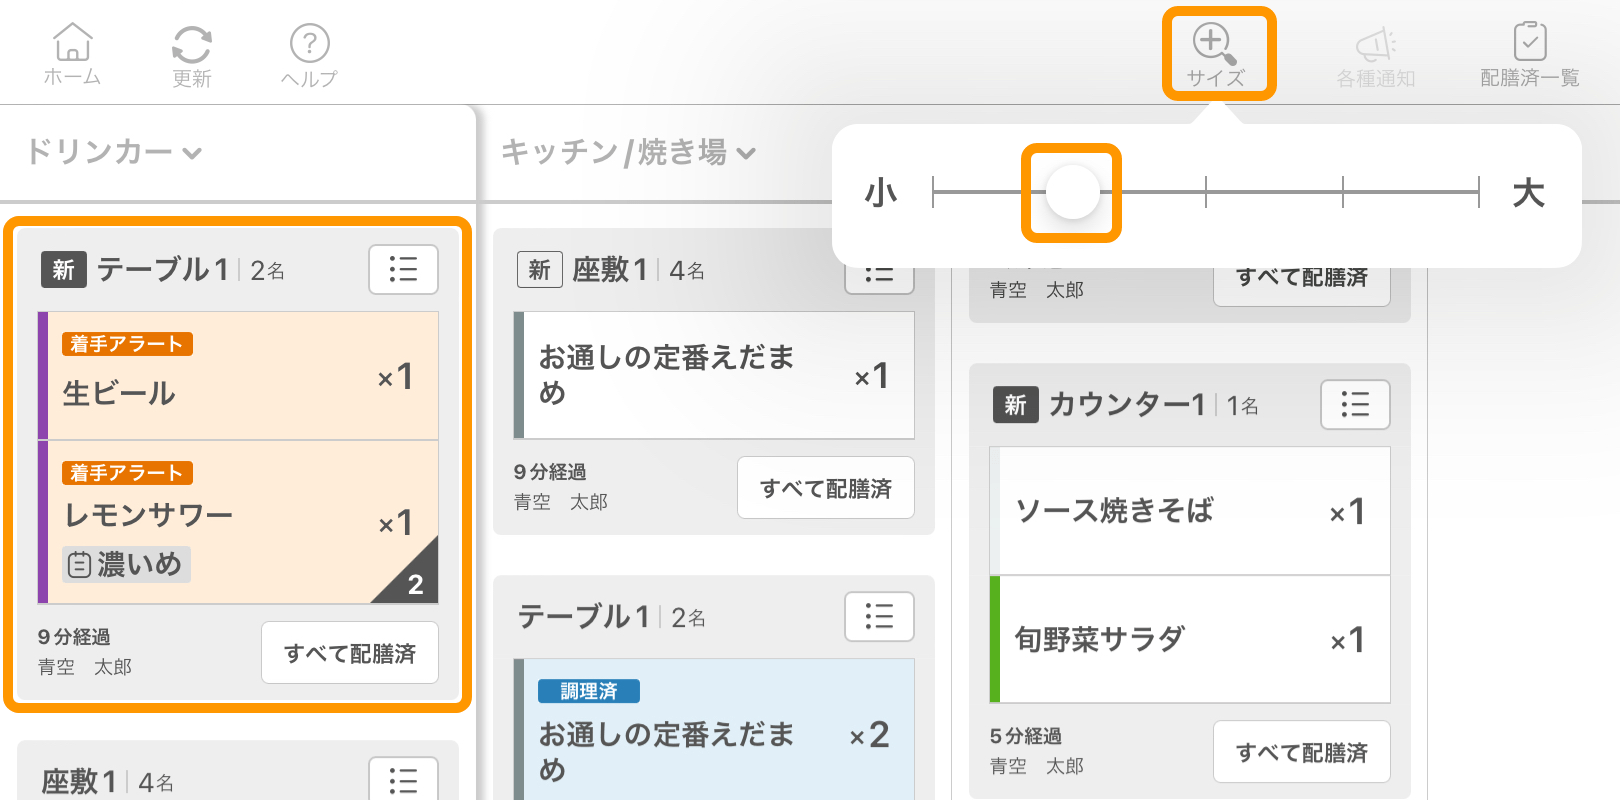Expand the ドリンカー dropdown
The image size is (1620, 800).
pos(114,152)
